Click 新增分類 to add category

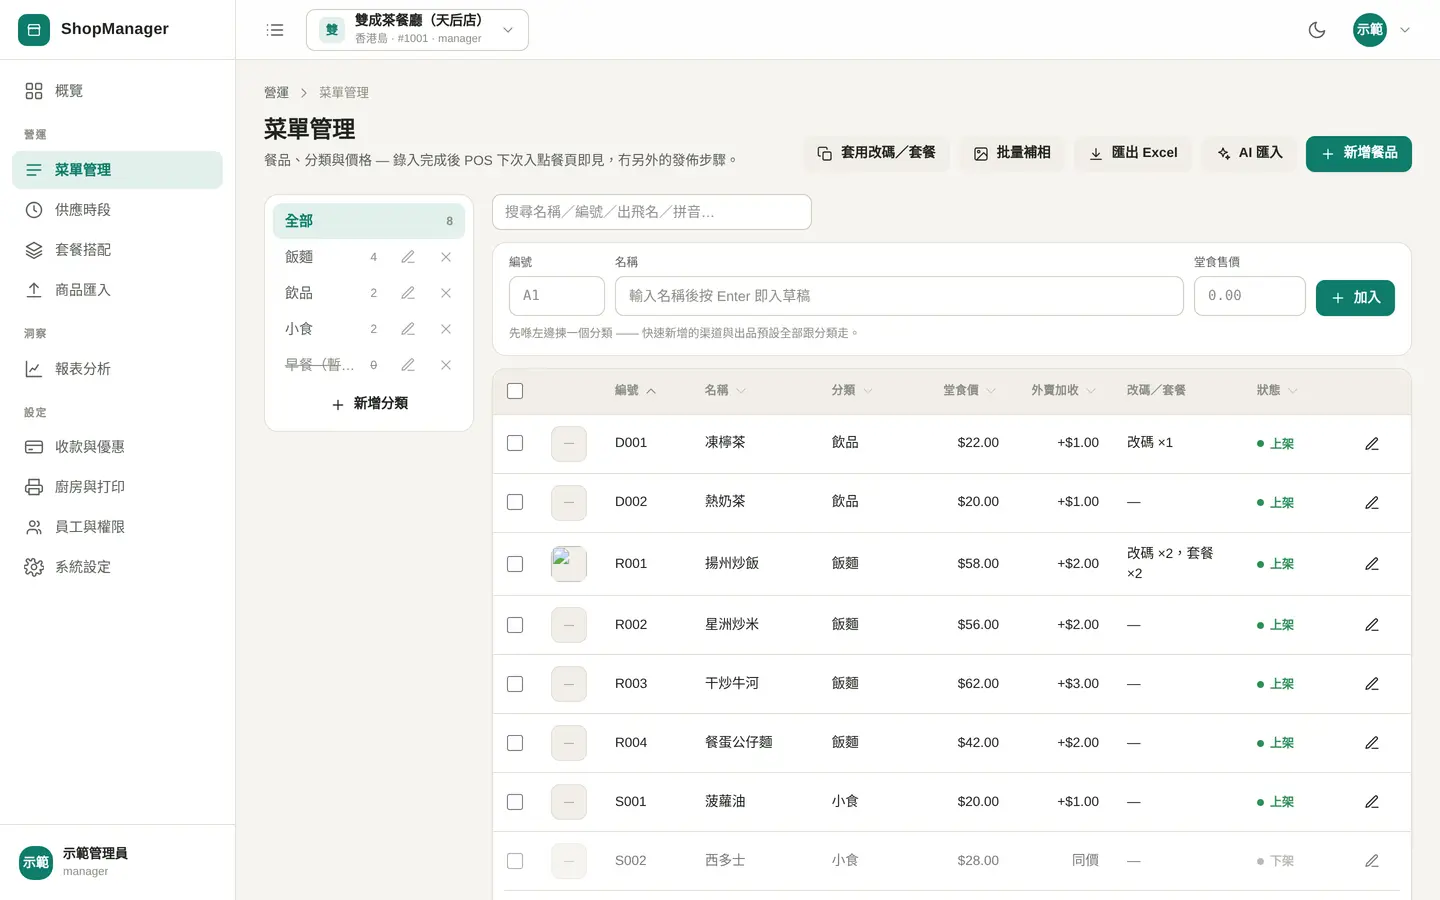point(369,404)
